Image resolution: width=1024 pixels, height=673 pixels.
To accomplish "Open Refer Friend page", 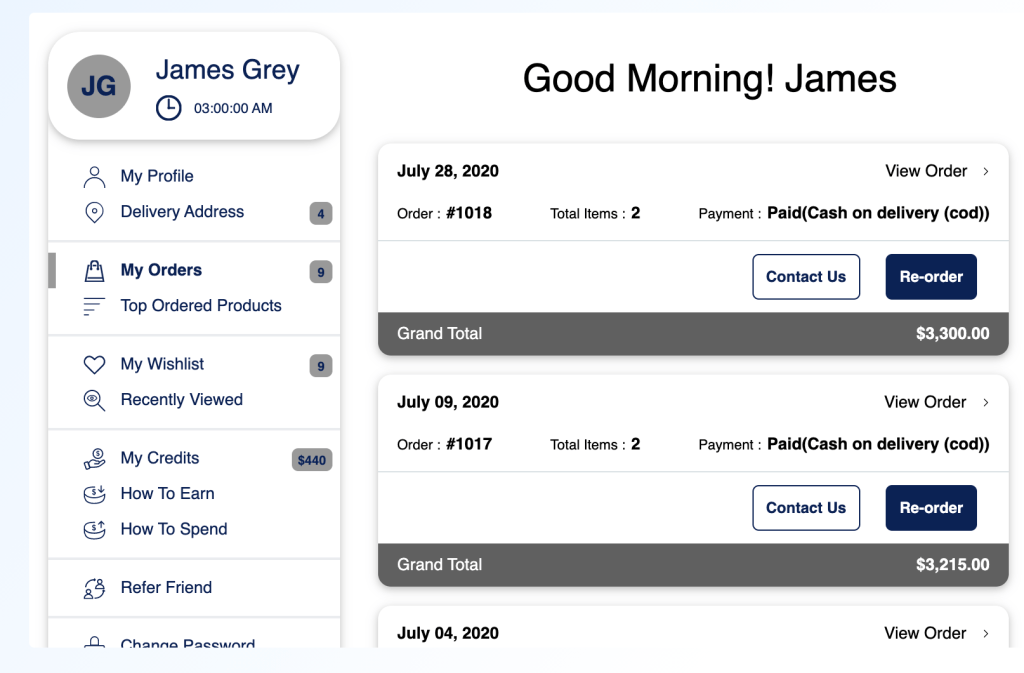I will coord(166,587).
